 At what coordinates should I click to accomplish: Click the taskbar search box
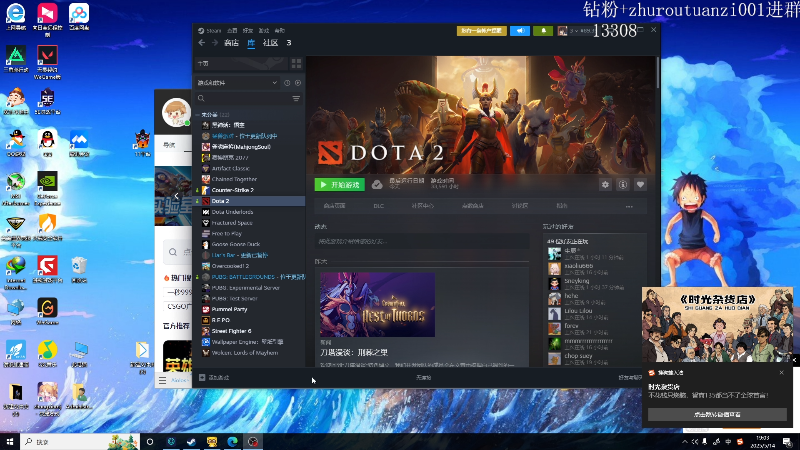click(x=80, y=441)
